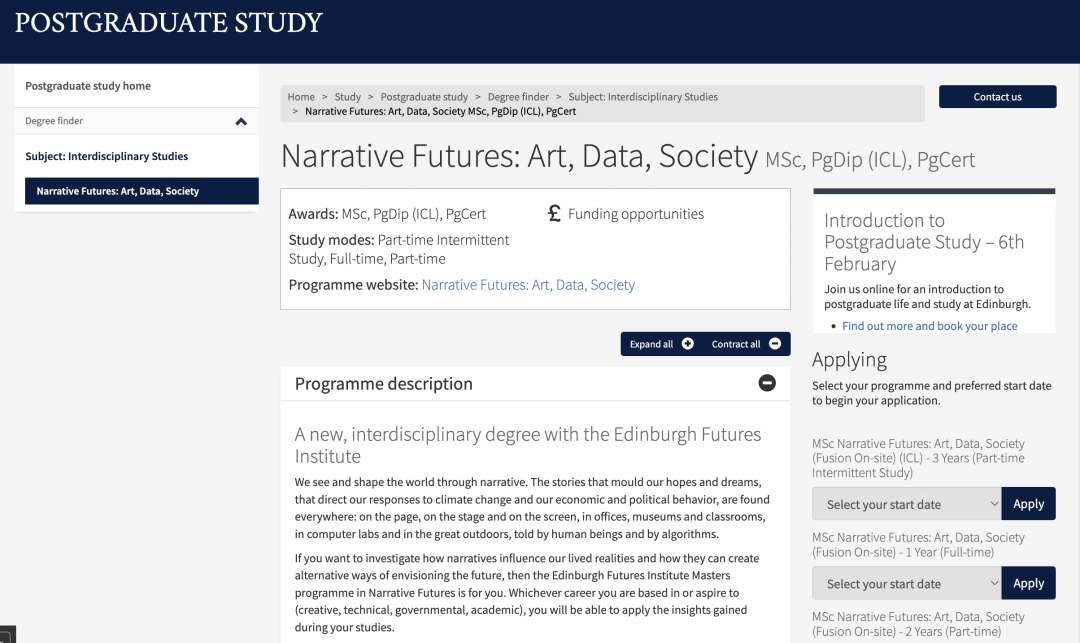This screenshot has width=1080, height=643.
Task: Open start date dropdown for 3 Years programme
Action: pos(906,504)
